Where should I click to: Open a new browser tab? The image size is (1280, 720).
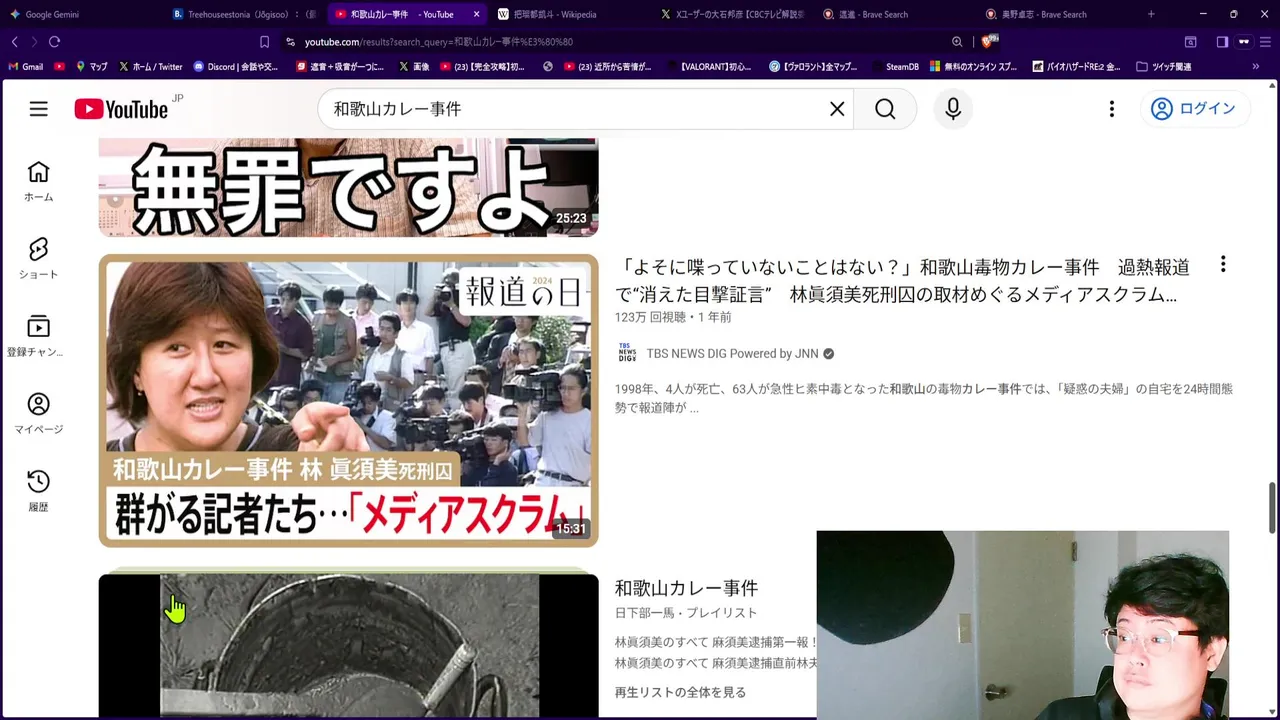1151,14
